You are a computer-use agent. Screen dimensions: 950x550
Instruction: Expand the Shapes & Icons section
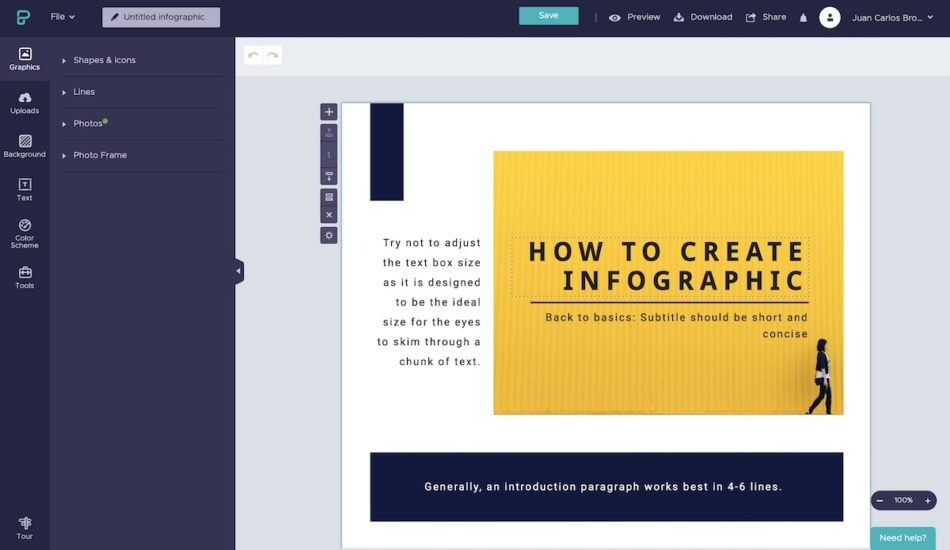(104, 60)
